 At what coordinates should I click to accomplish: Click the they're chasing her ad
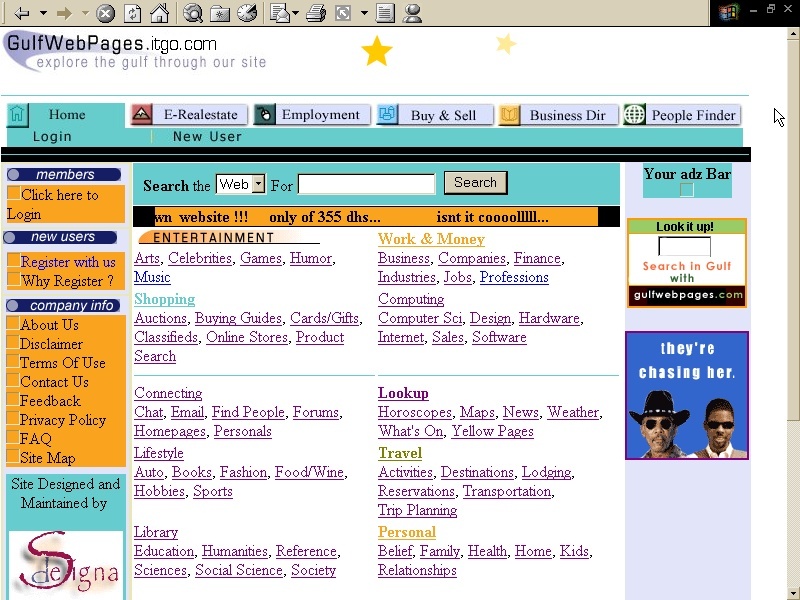click(687, 395)
